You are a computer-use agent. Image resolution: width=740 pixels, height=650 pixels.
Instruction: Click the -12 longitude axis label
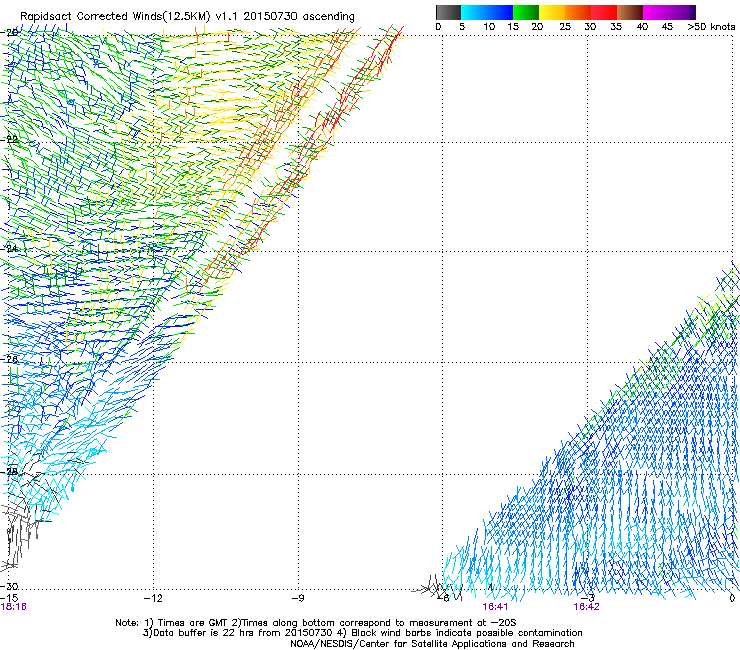pos(152,599)
